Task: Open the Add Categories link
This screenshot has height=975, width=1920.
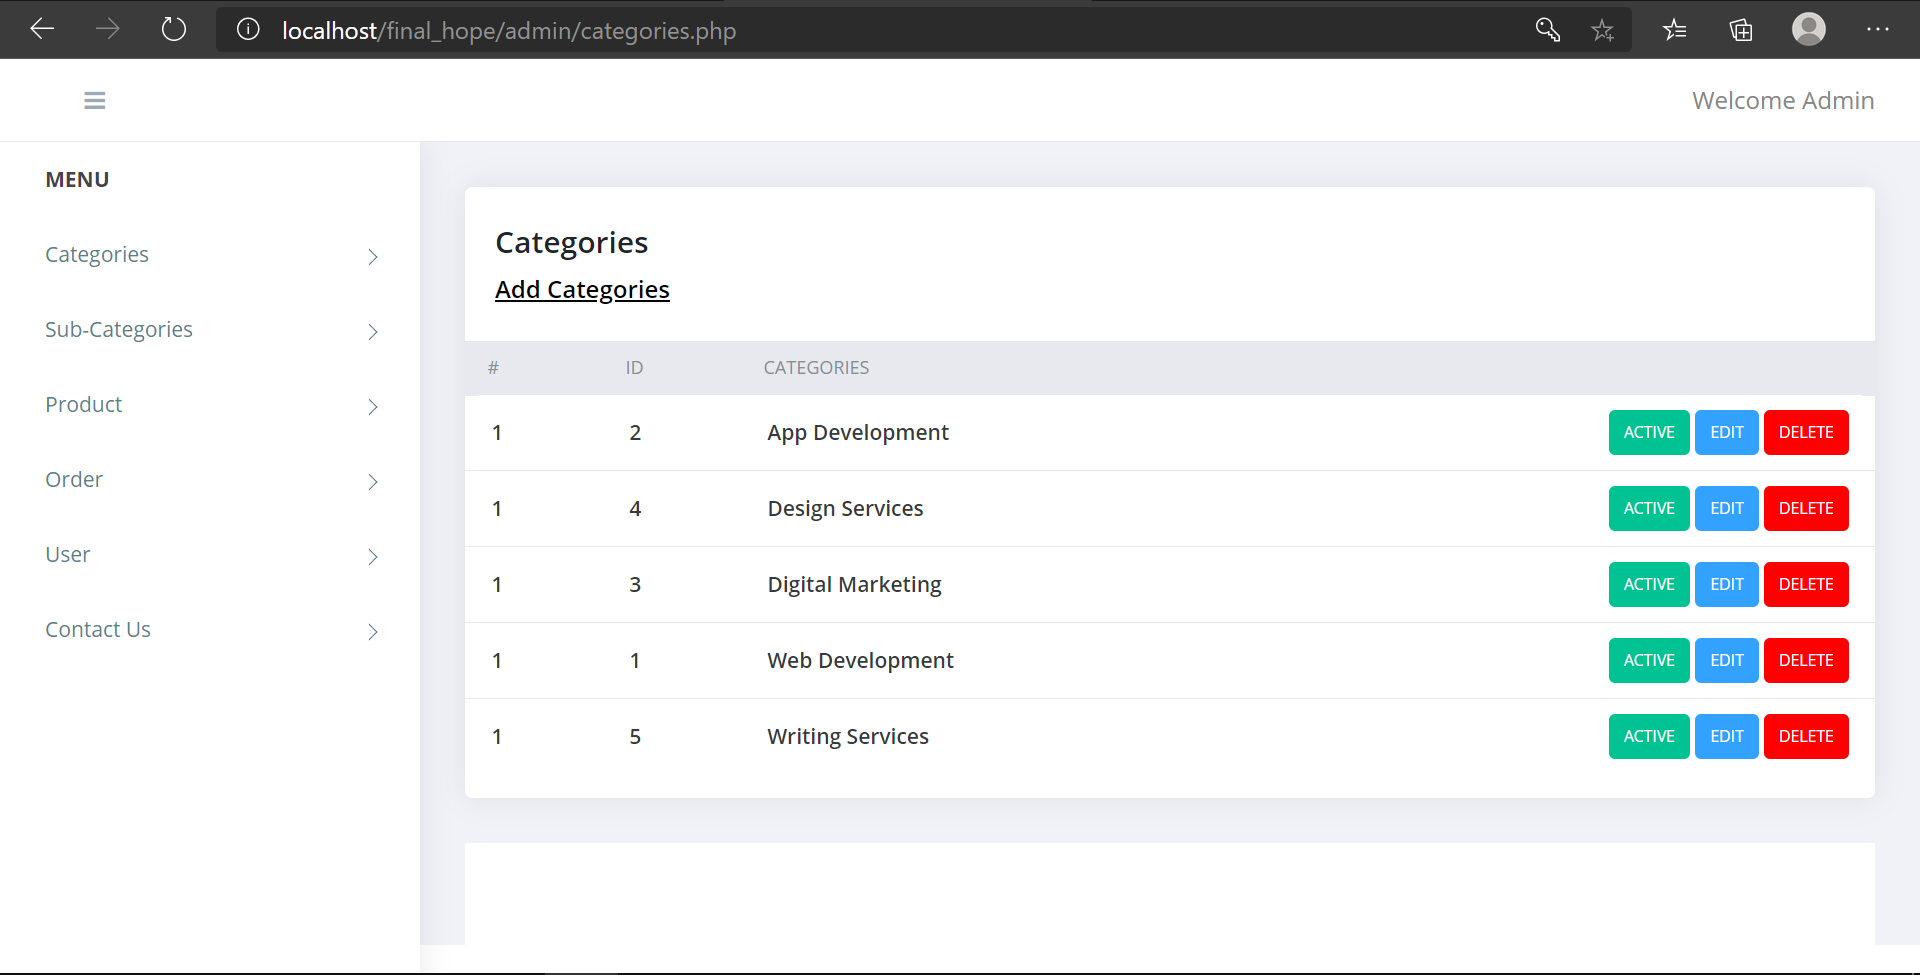Action: [x=582, y=289]
